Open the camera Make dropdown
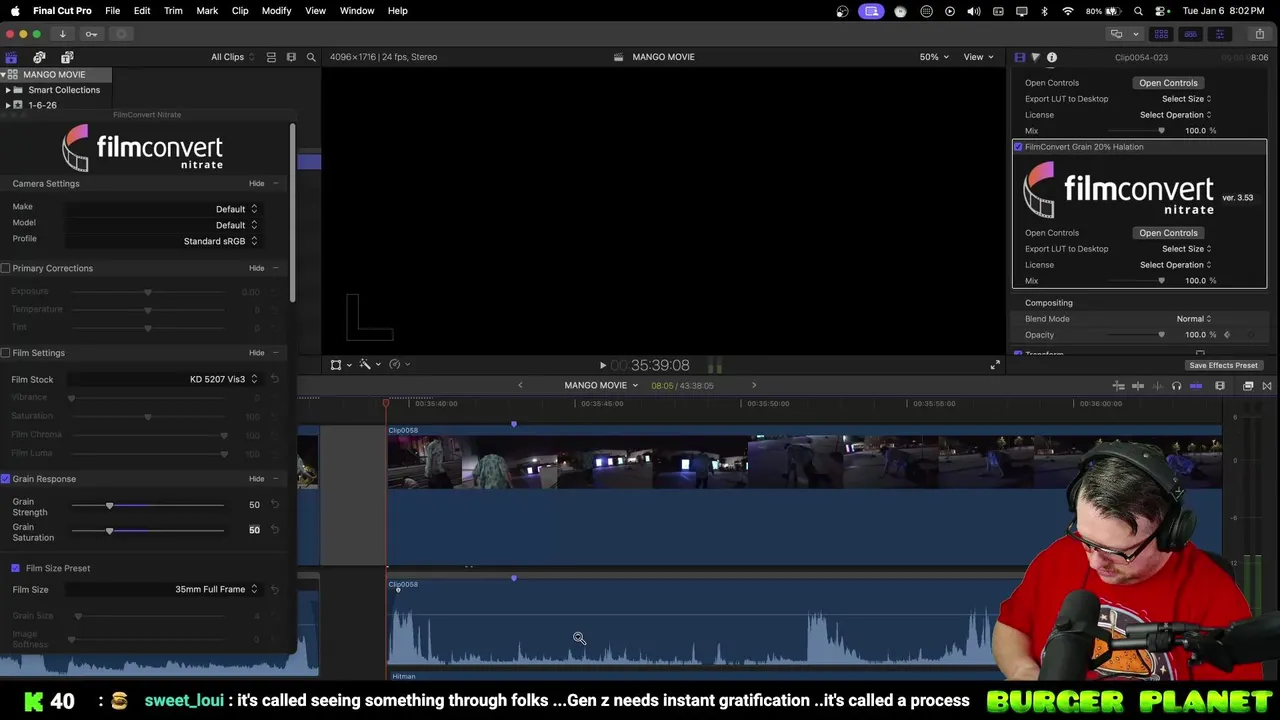This screenshot has width=1280, height=720. pyautogui.click(x=162, y=209)
